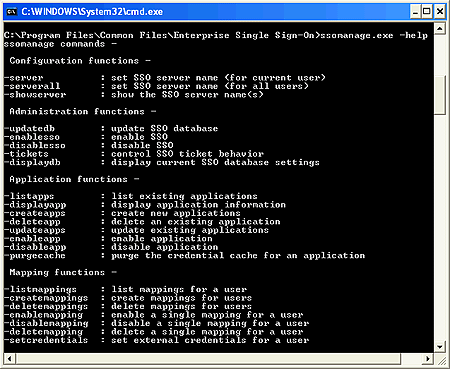Click the '-enablemapping' command text
This screenshot has width=450, height=369.
43,315
